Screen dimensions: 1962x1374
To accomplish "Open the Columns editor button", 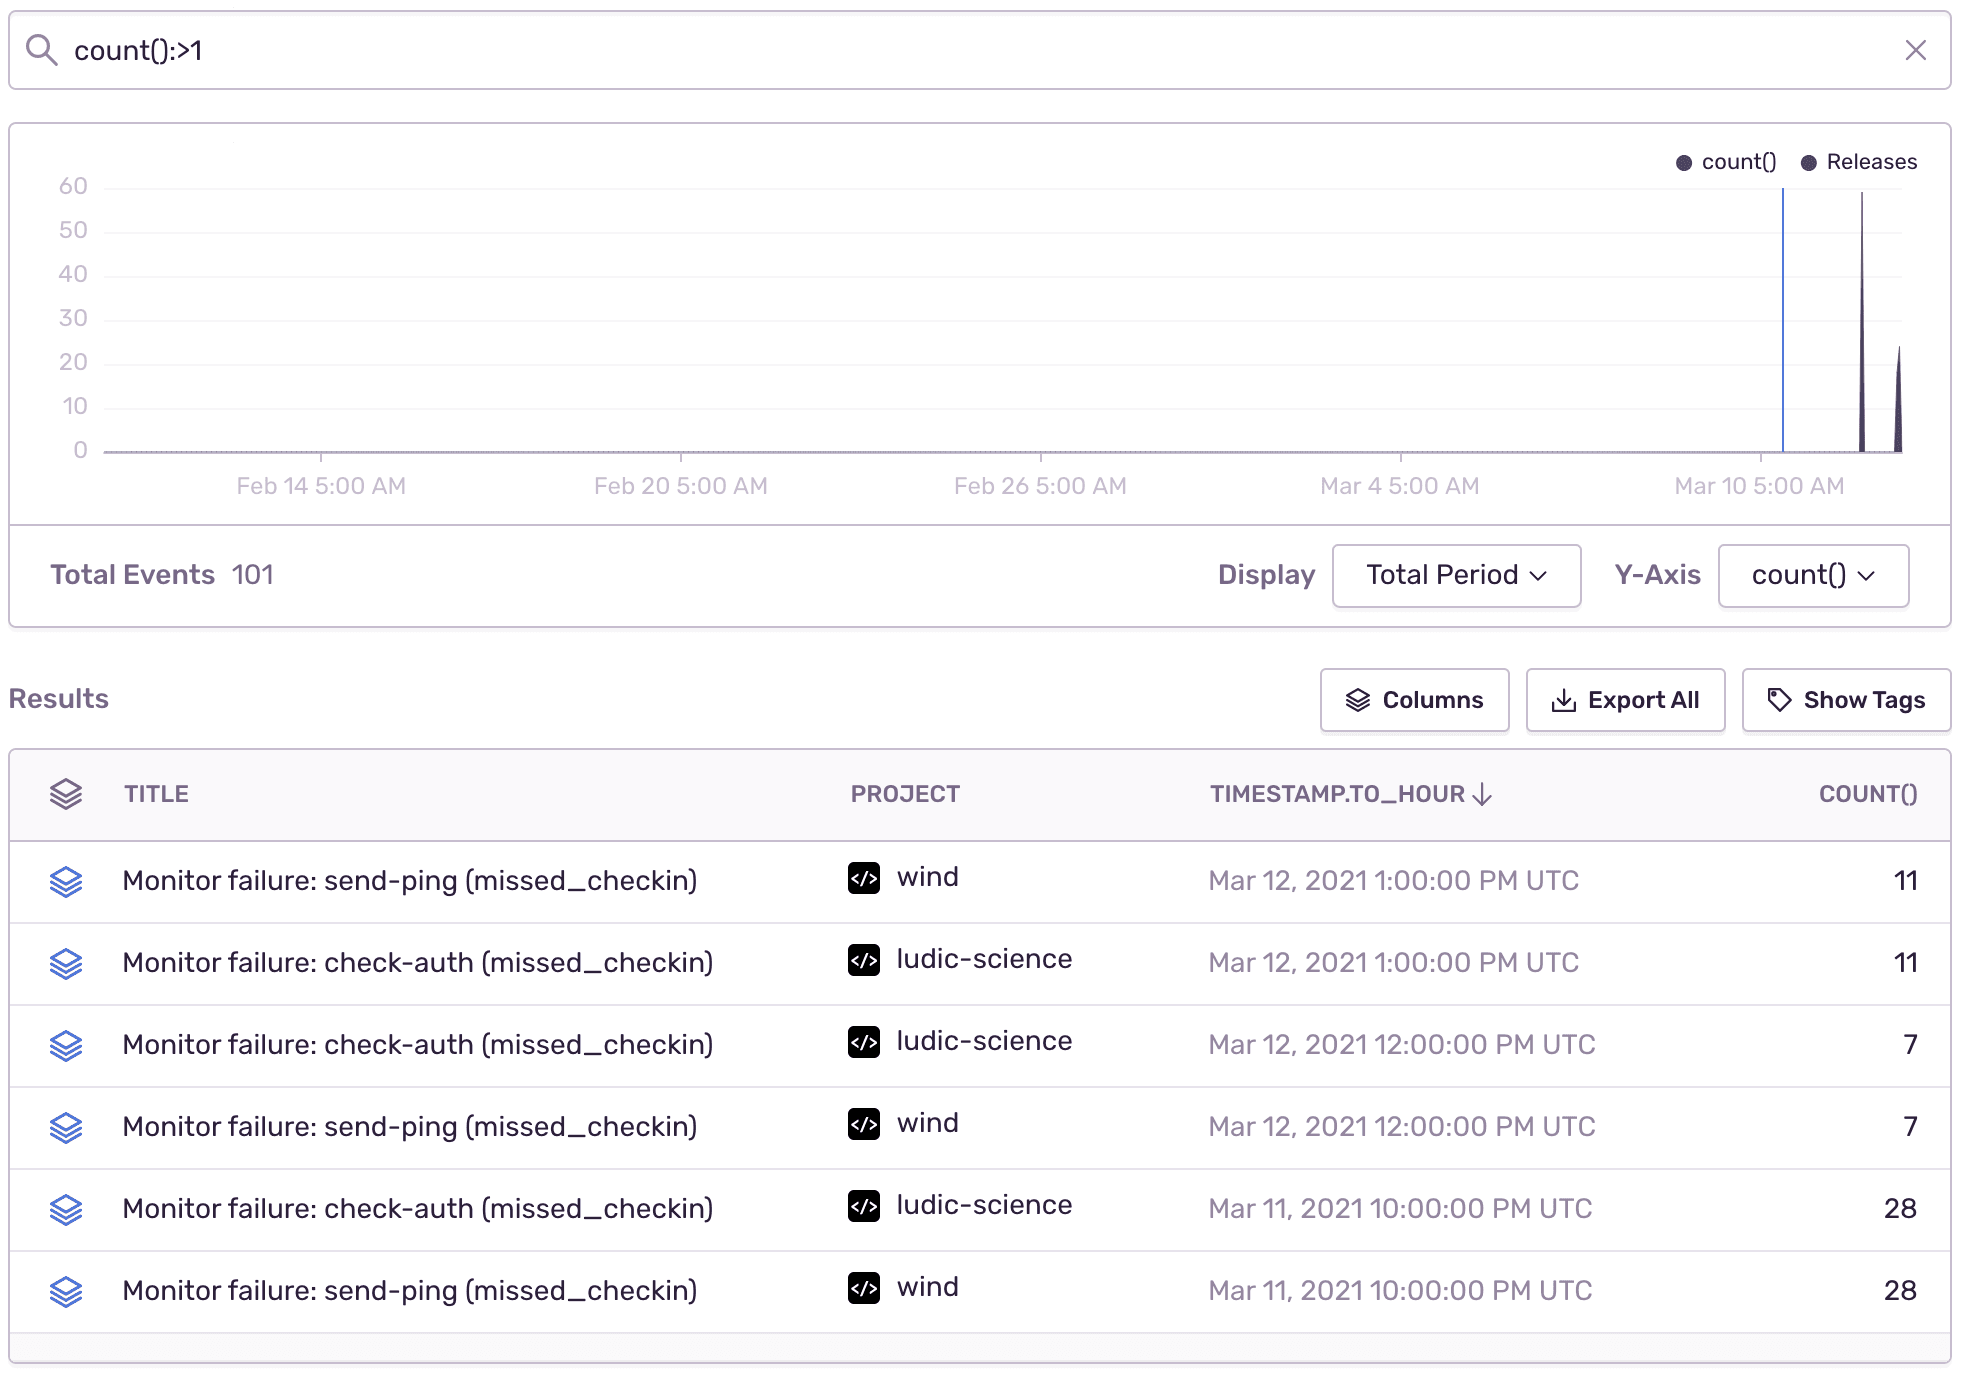I will pos(1414,700).
